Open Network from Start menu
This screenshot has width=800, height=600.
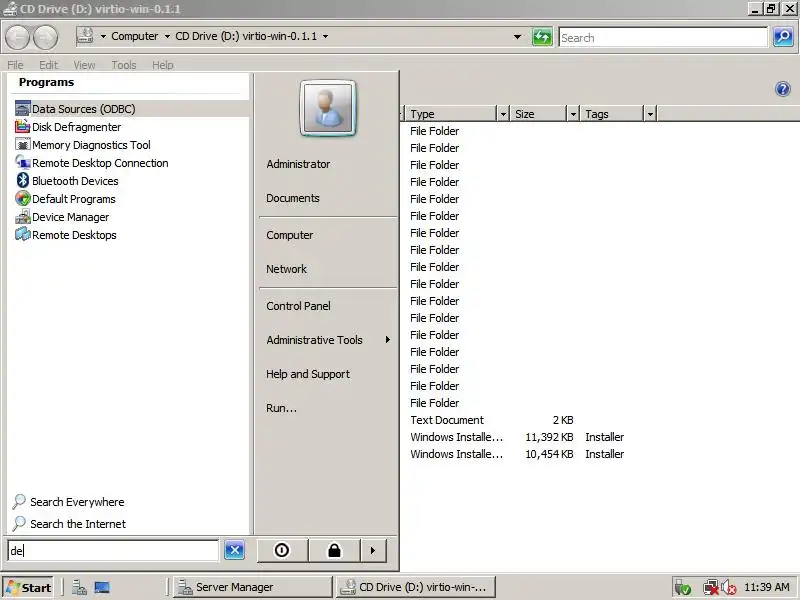[286, 269]
